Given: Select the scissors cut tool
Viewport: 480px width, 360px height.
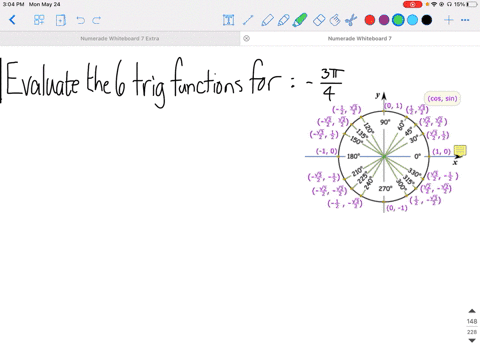Looking at the screenshot, I should click(x=351, y=20).
